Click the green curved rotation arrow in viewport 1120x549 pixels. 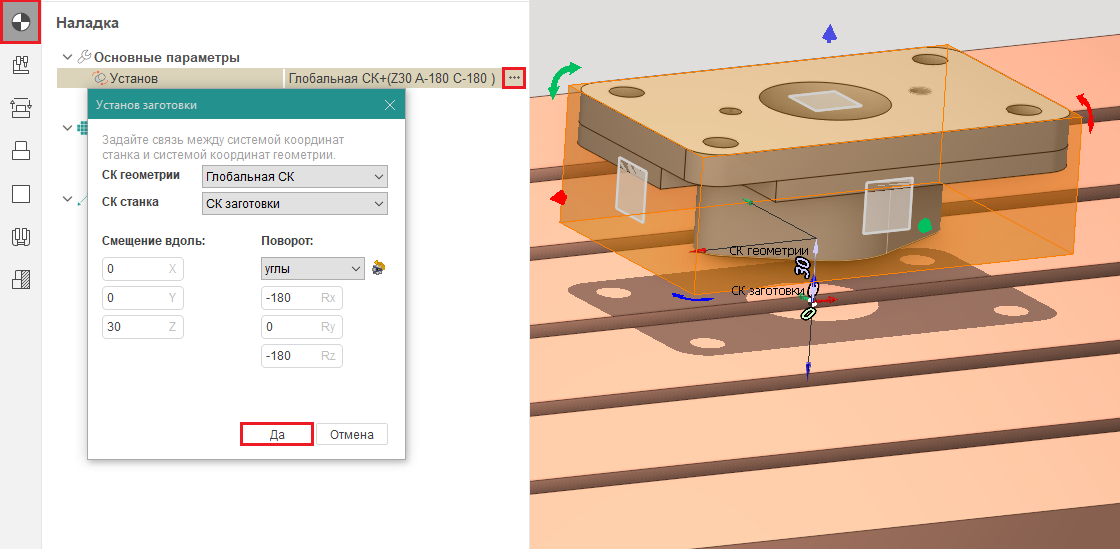pyautogui.click(x=567, y=79)
